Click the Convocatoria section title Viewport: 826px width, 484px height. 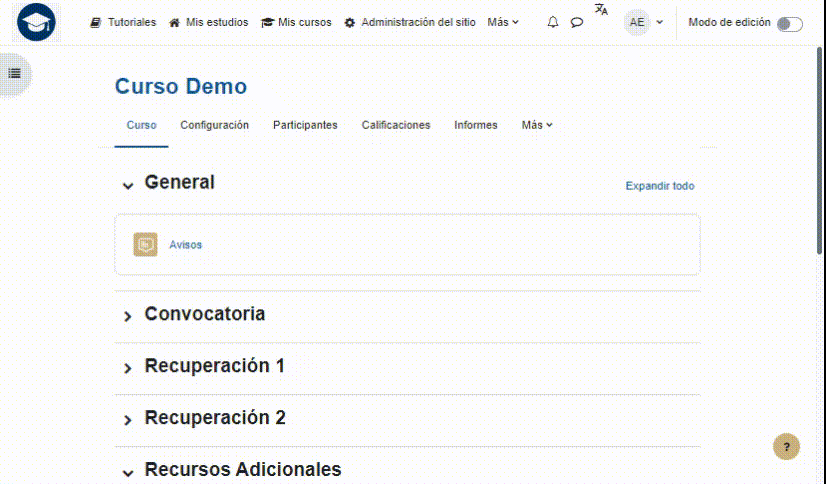click(205, 313)
